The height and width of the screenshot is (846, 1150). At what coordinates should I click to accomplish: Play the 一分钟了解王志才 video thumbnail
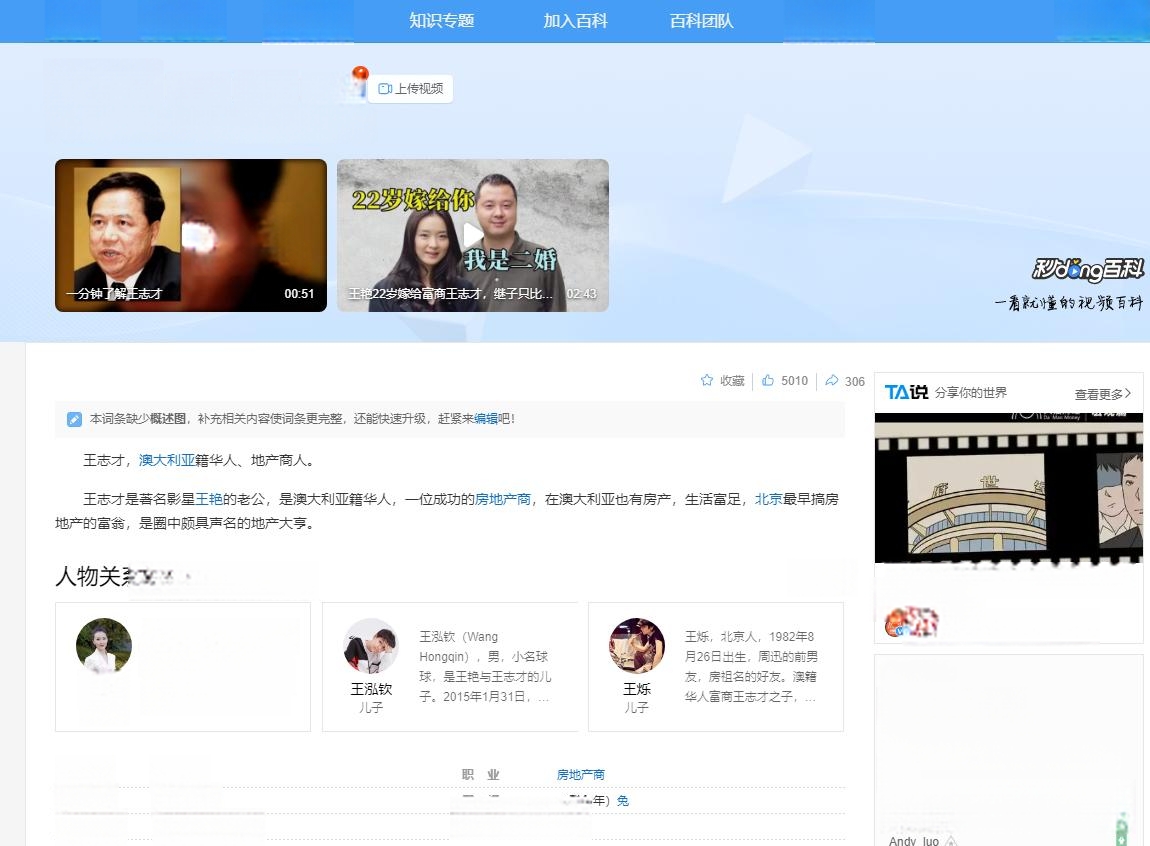[191, 235]
